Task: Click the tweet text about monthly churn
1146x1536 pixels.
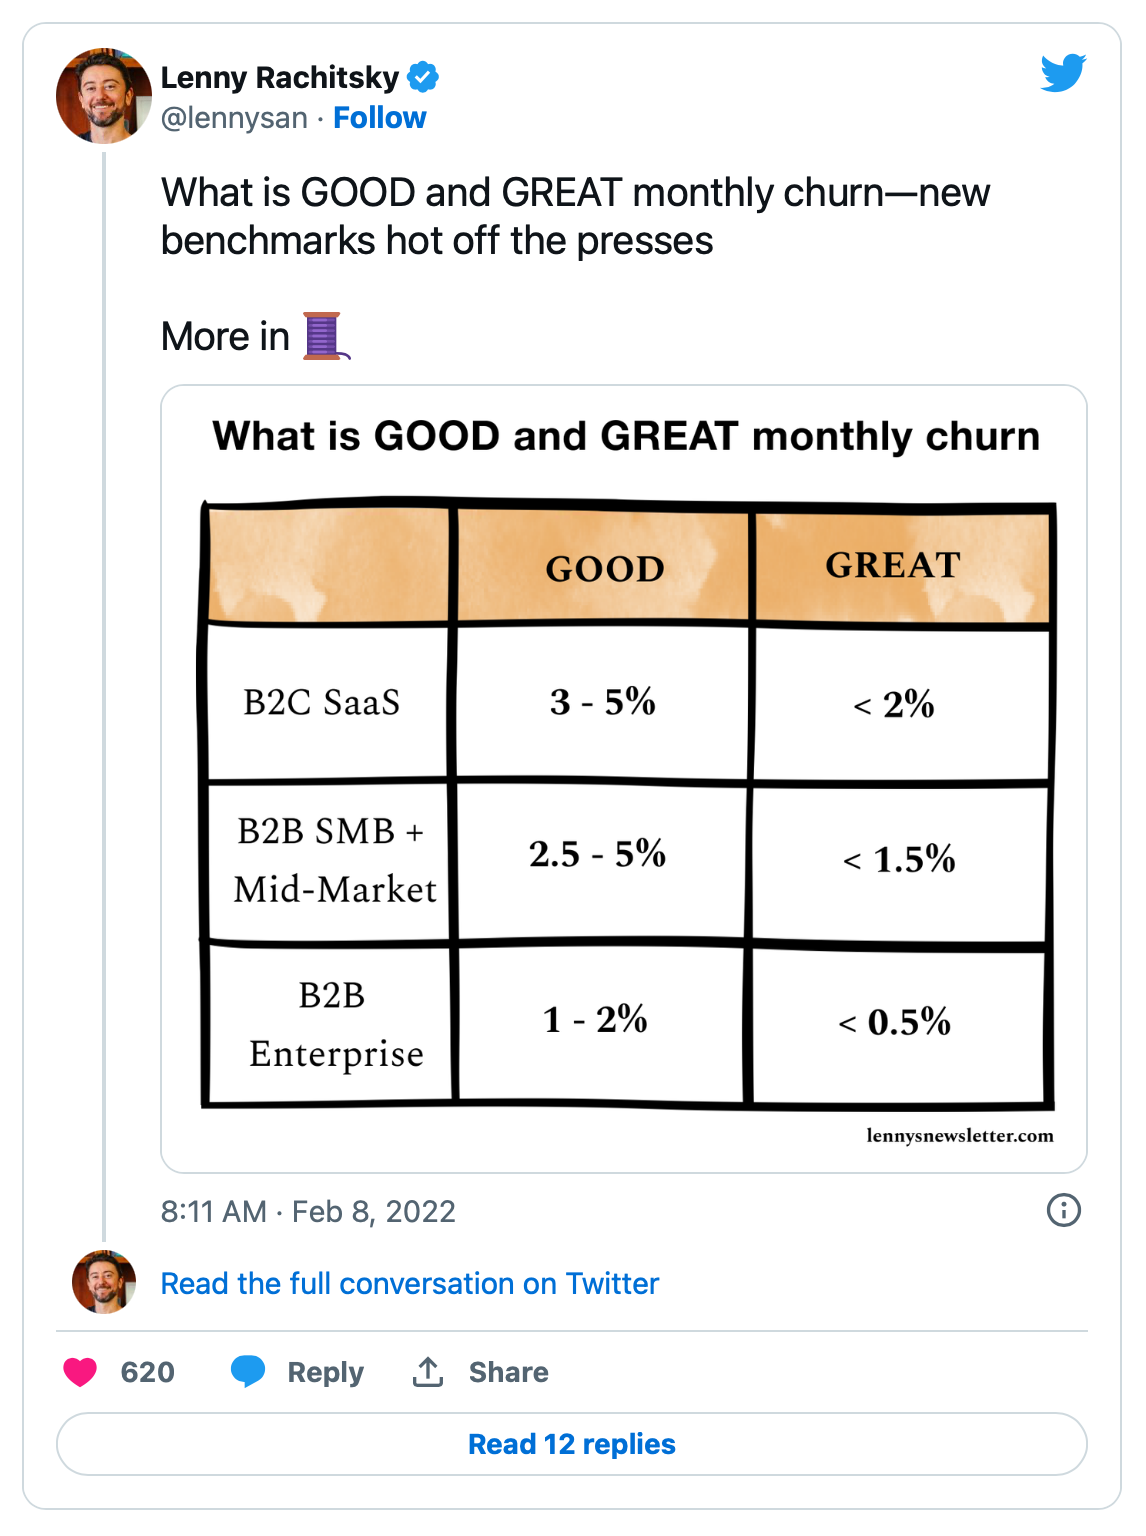Action: [x=575, y=216]
